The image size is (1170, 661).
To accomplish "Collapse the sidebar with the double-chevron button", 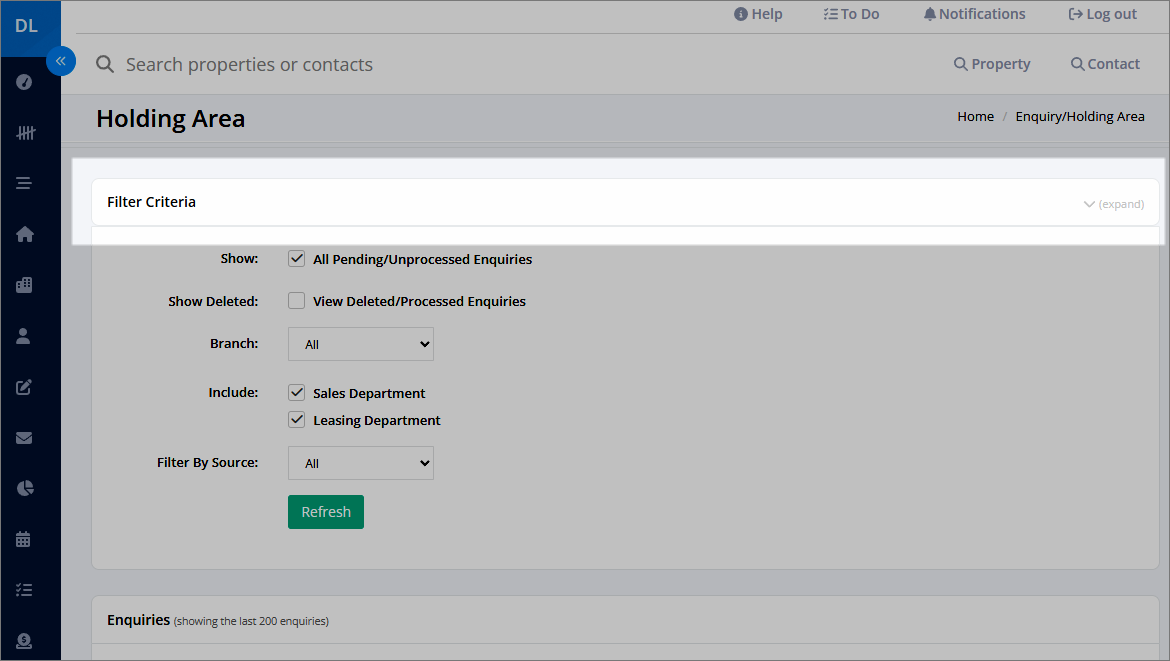I will (61, 61).
